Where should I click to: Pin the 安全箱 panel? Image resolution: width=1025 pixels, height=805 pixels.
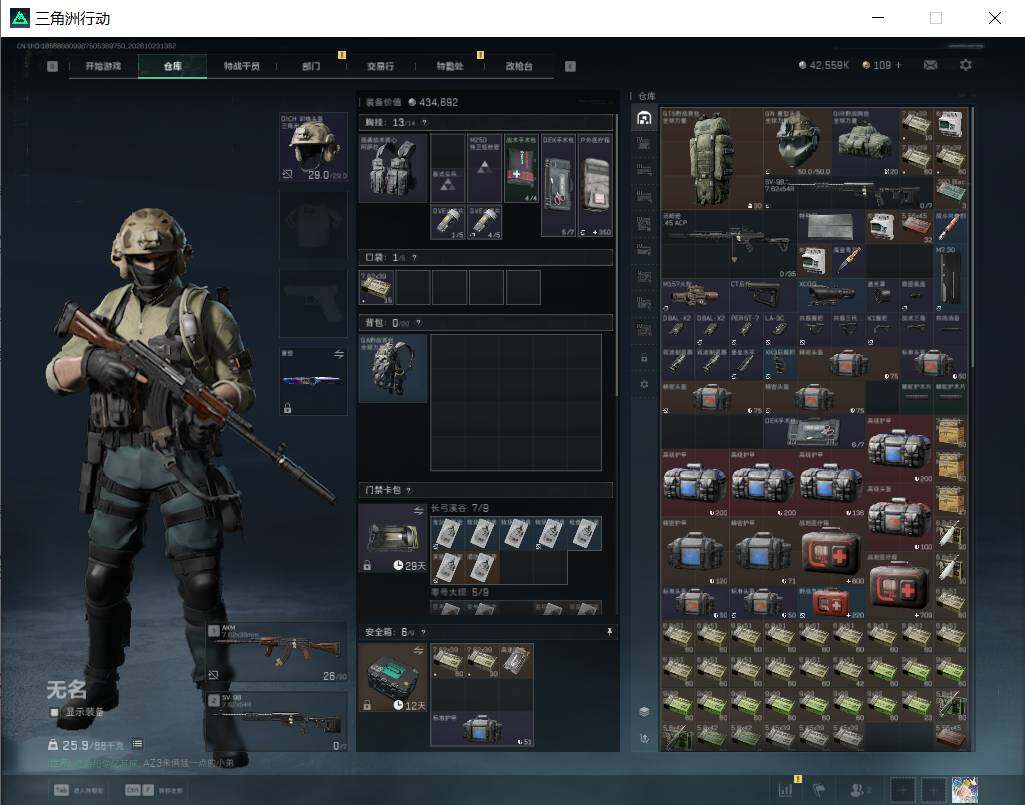click(609, 632)
